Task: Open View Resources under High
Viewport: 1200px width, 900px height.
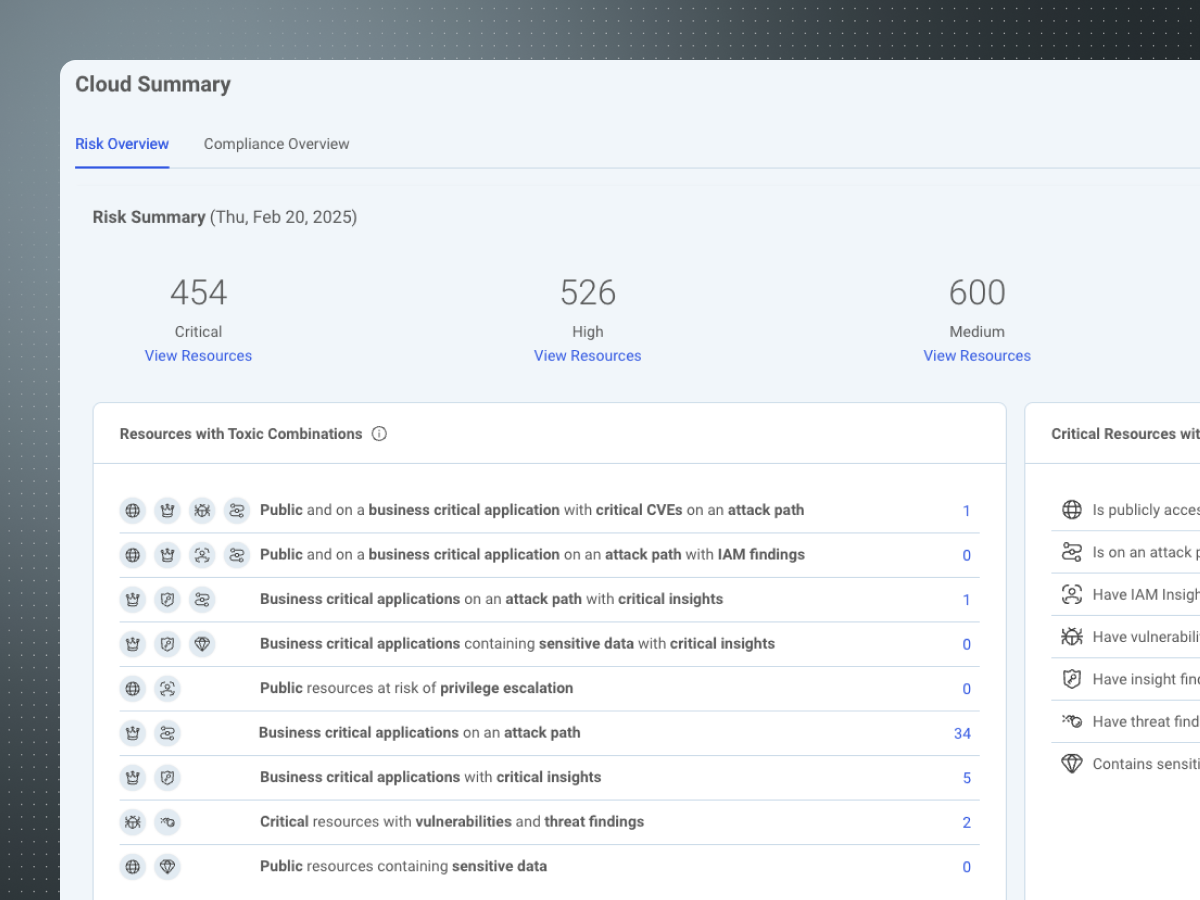Action: pos(587,356)
